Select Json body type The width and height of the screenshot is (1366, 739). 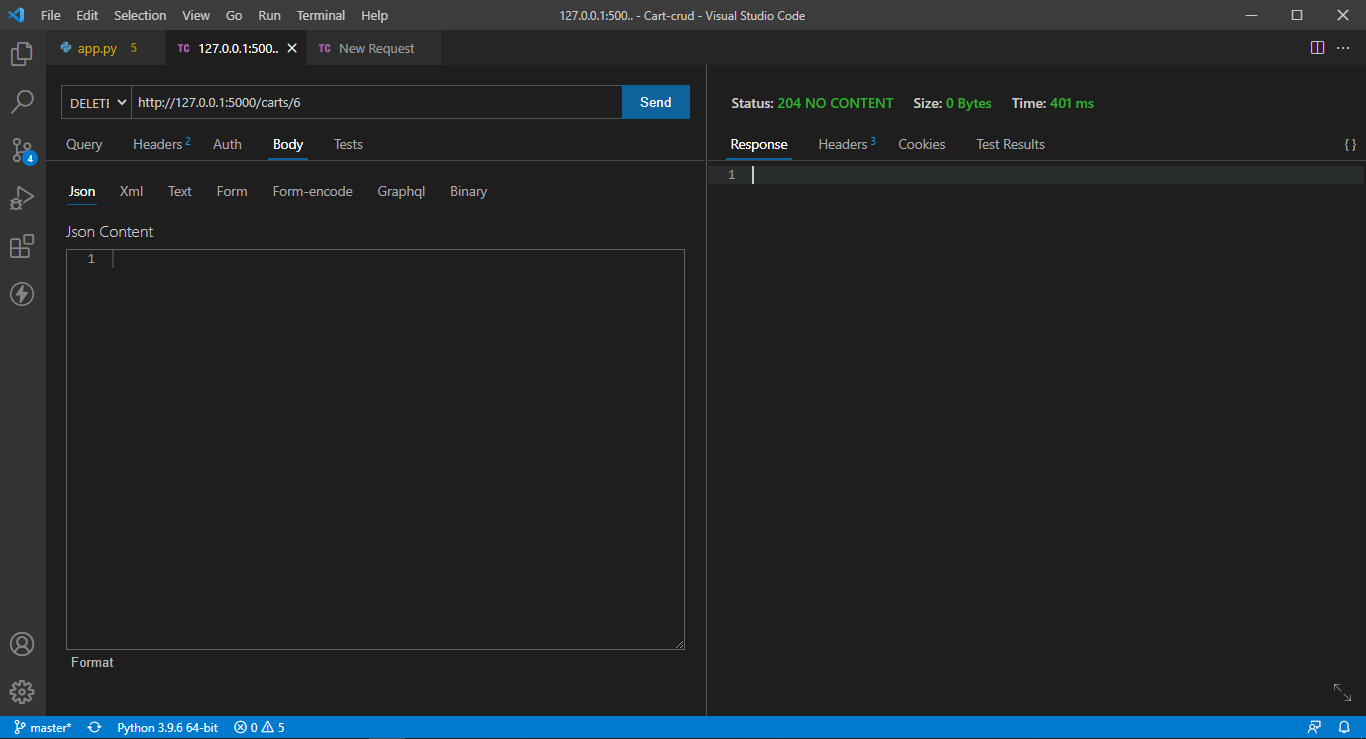(82, 191)
